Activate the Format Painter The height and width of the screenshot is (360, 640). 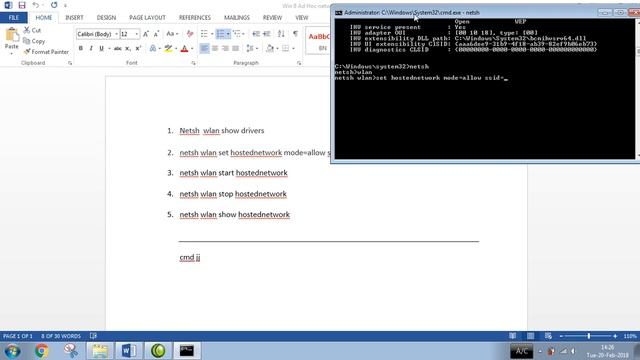point(46,52)
